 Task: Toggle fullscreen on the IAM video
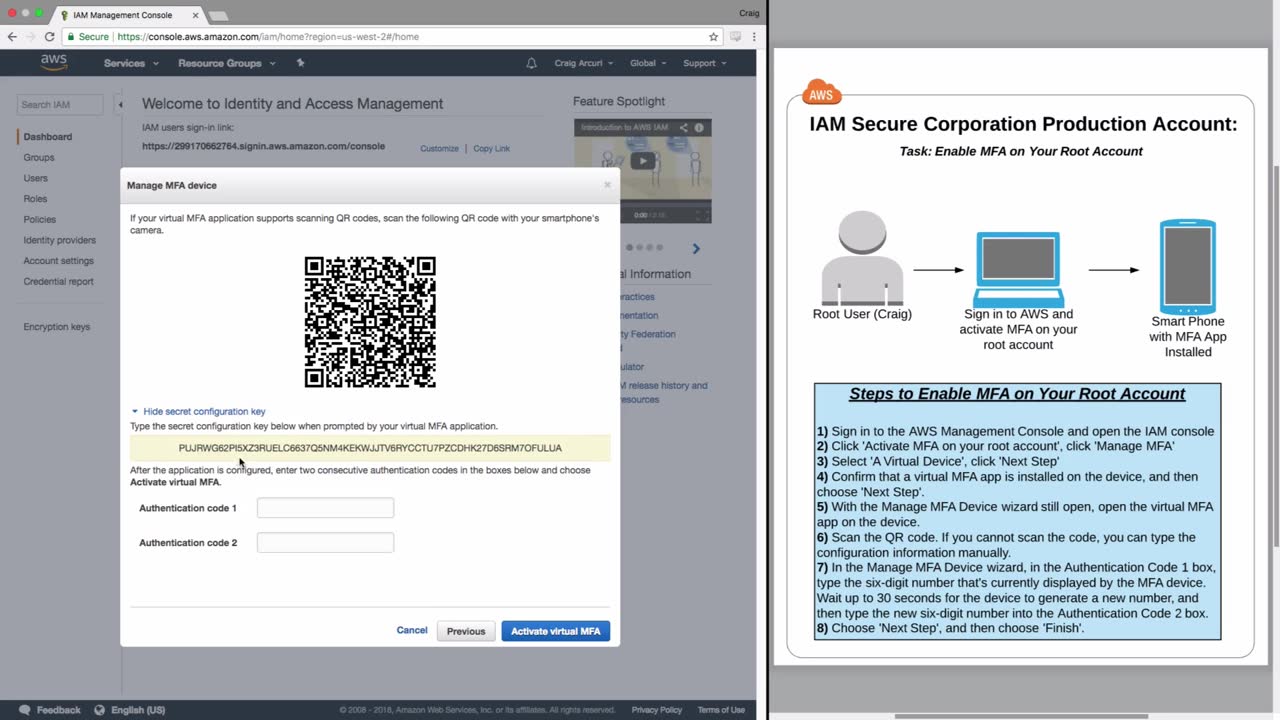coord(704,214)
